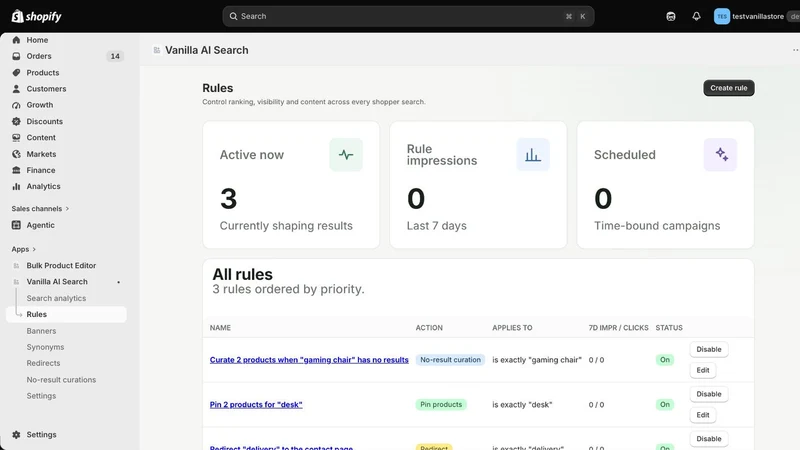Click the 7D IMPR / CLICKS column header
This screenshot has height=450, width=800.
(618, 328)
